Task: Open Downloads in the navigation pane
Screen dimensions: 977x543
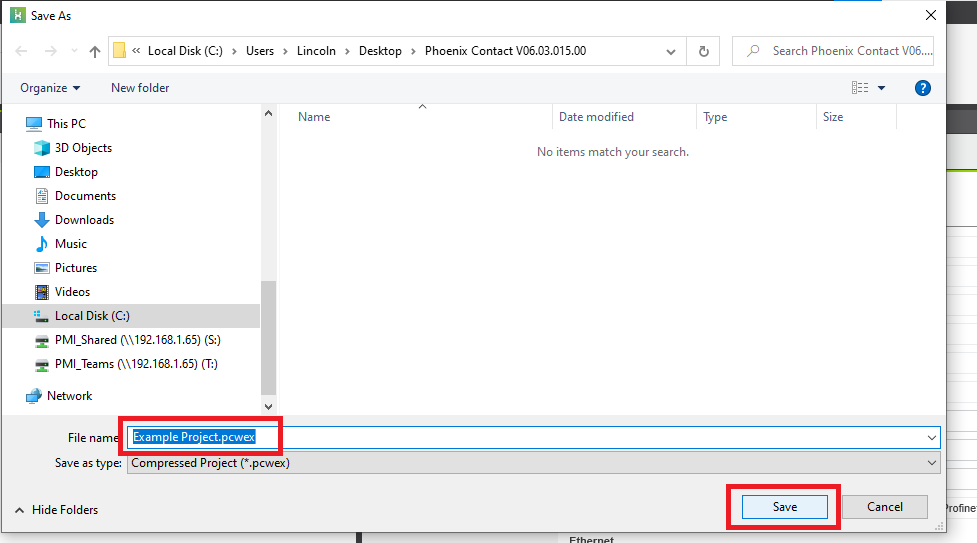Action: pyautogui.click(x=84, y=220)
